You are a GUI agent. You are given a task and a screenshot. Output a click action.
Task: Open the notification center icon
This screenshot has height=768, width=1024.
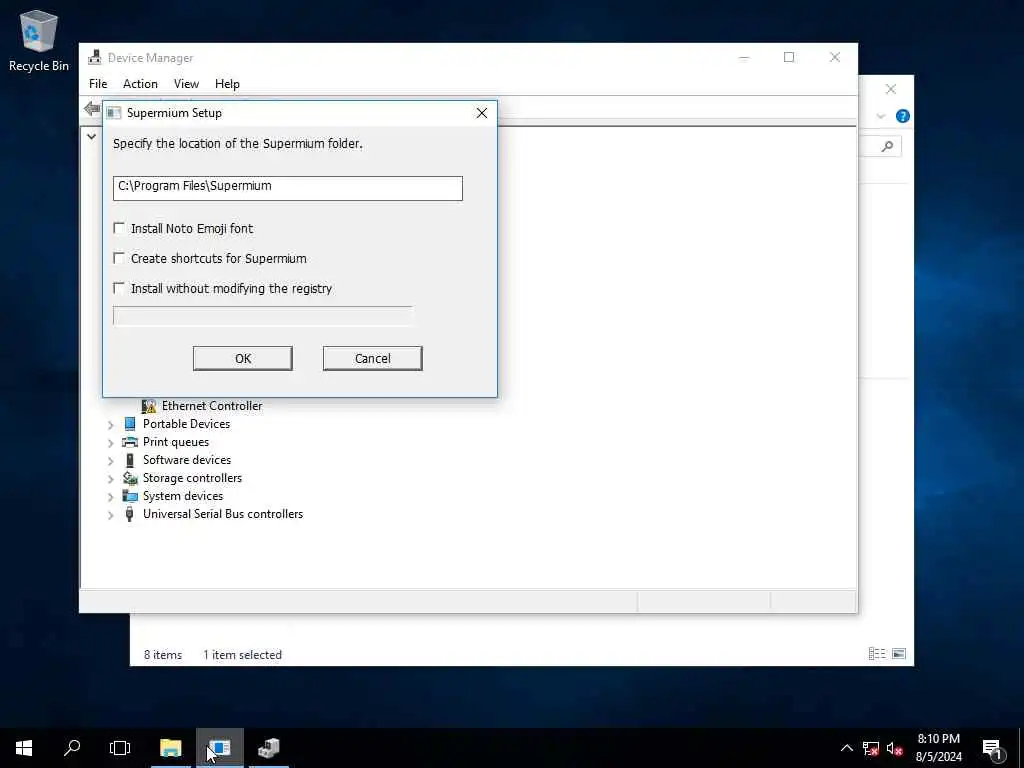(992, 749)
